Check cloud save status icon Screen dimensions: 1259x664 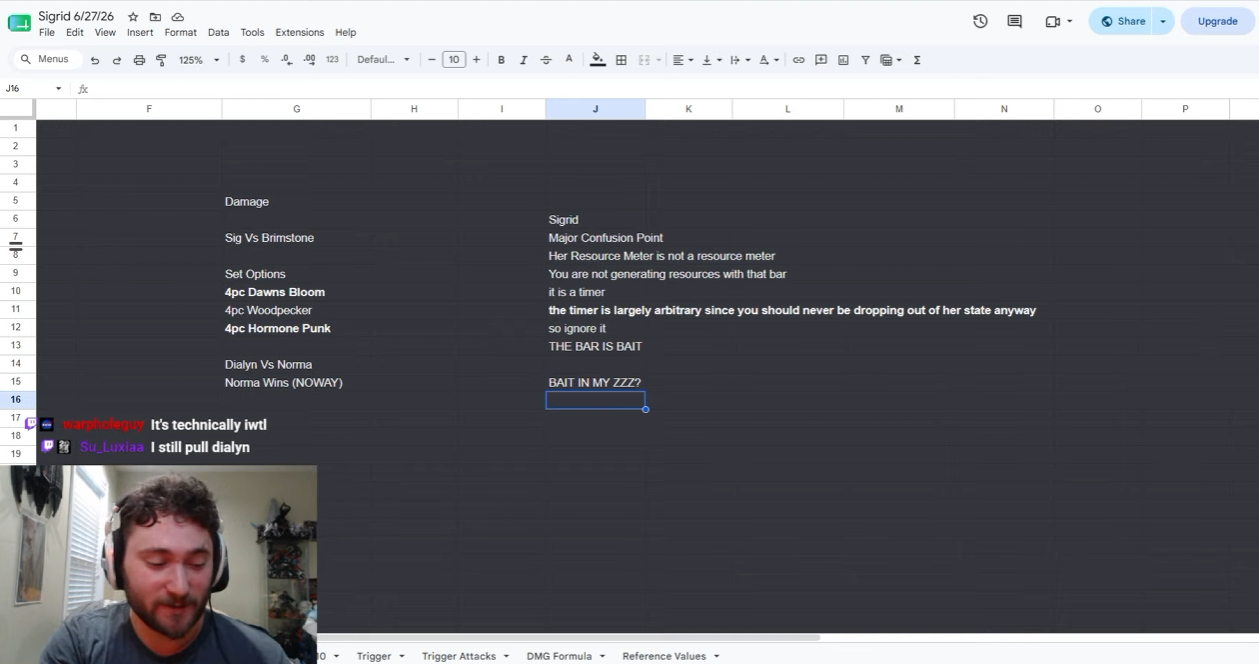pos(178,17)
